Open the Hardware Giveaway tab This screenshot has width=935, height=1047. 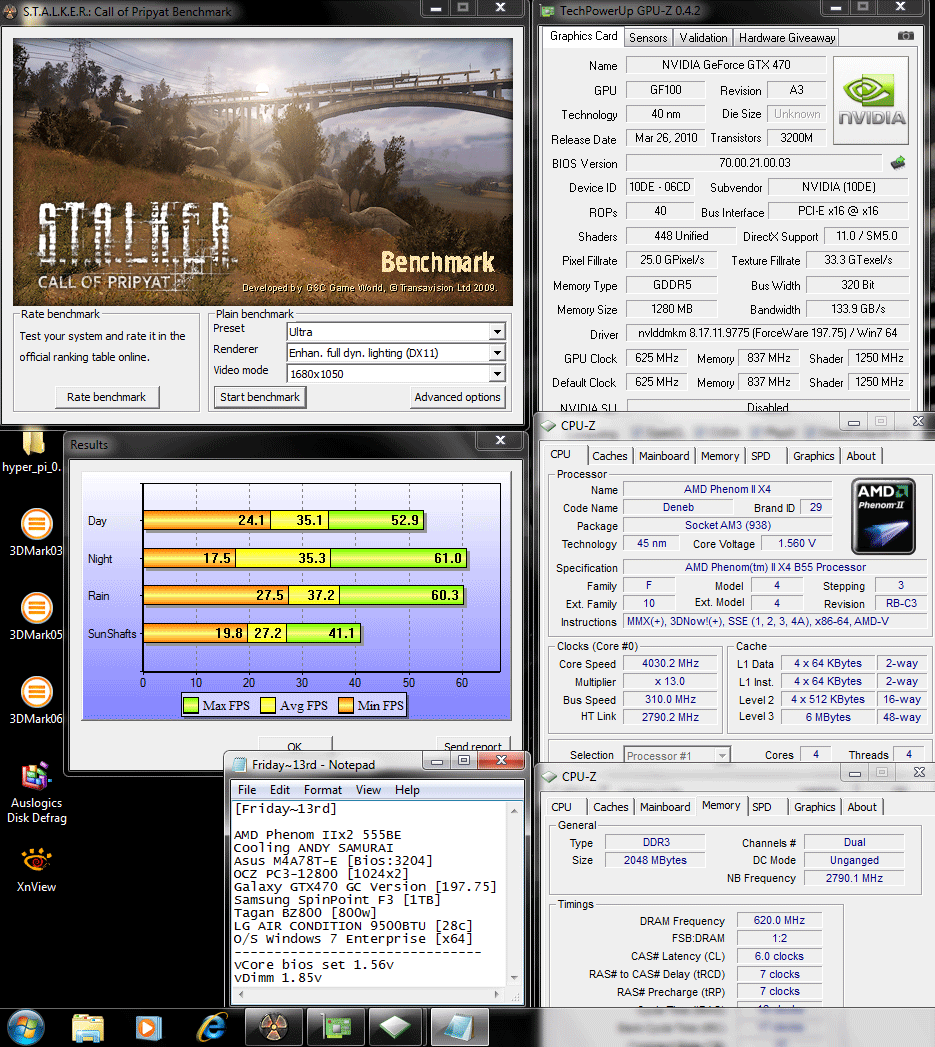click(x=787, y=38)
